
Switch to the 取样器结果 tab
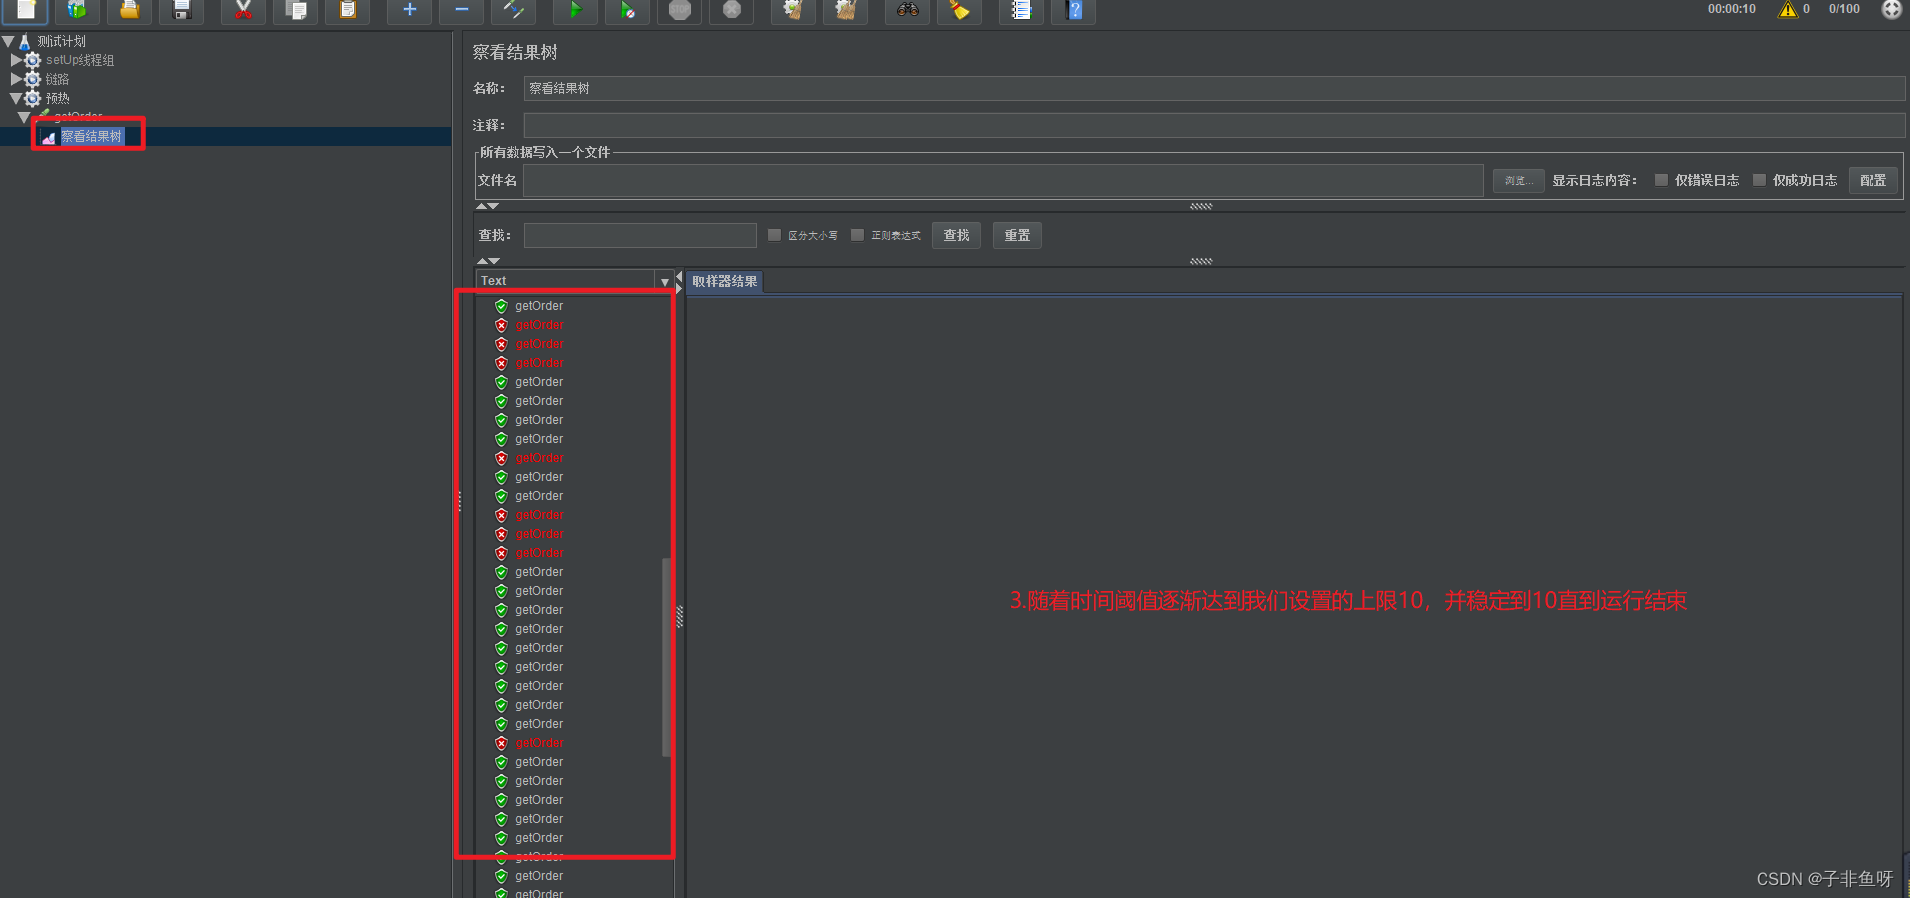click(x=725, y=282)
